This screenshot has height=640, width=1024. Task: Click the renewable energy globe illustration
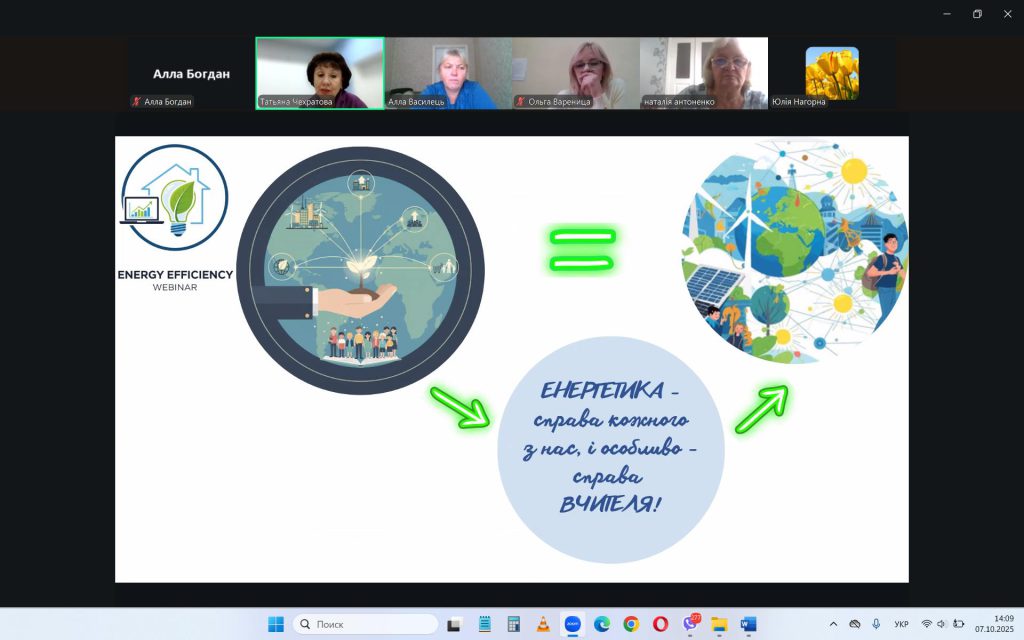tap(793, 251)
